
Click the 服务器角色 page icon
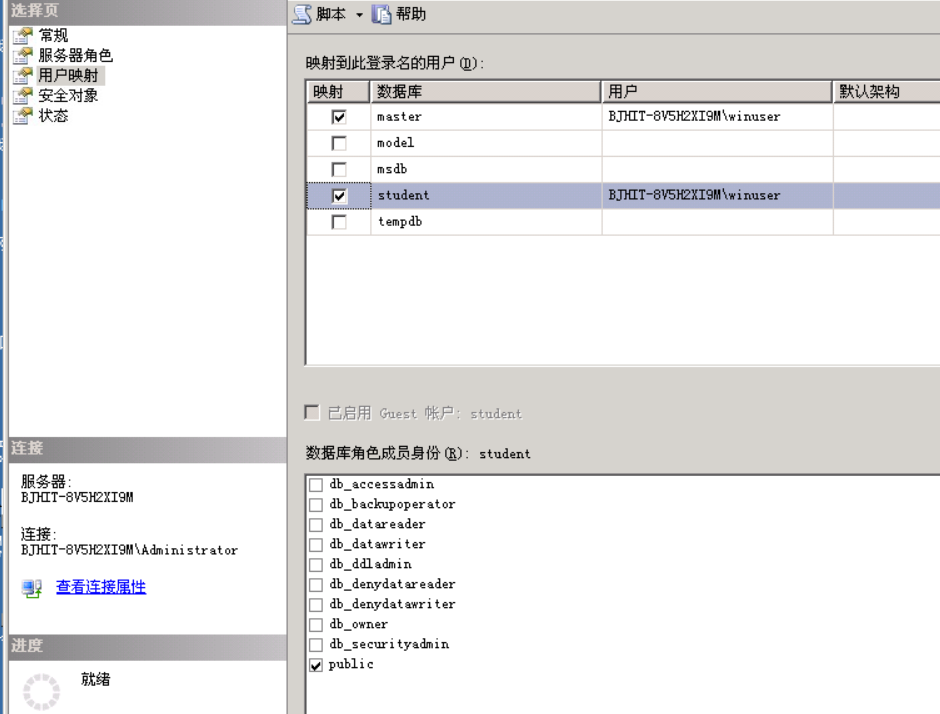pos(23,56)
